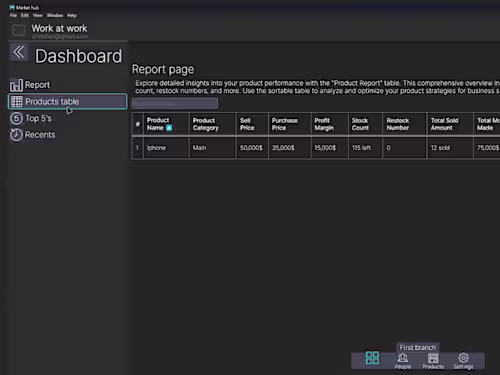Select the teal dashboard grid icon in the bottom bar
This screenshot has height=375, width=500.
[x=372, y=358]
